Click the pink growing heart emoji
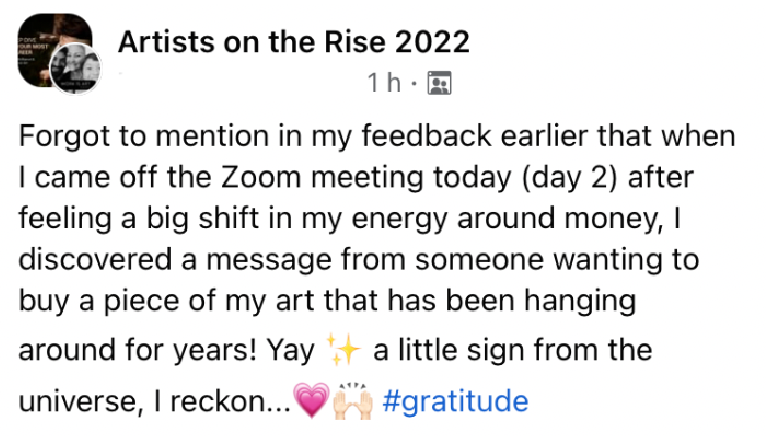 click(x=311, y=400)
